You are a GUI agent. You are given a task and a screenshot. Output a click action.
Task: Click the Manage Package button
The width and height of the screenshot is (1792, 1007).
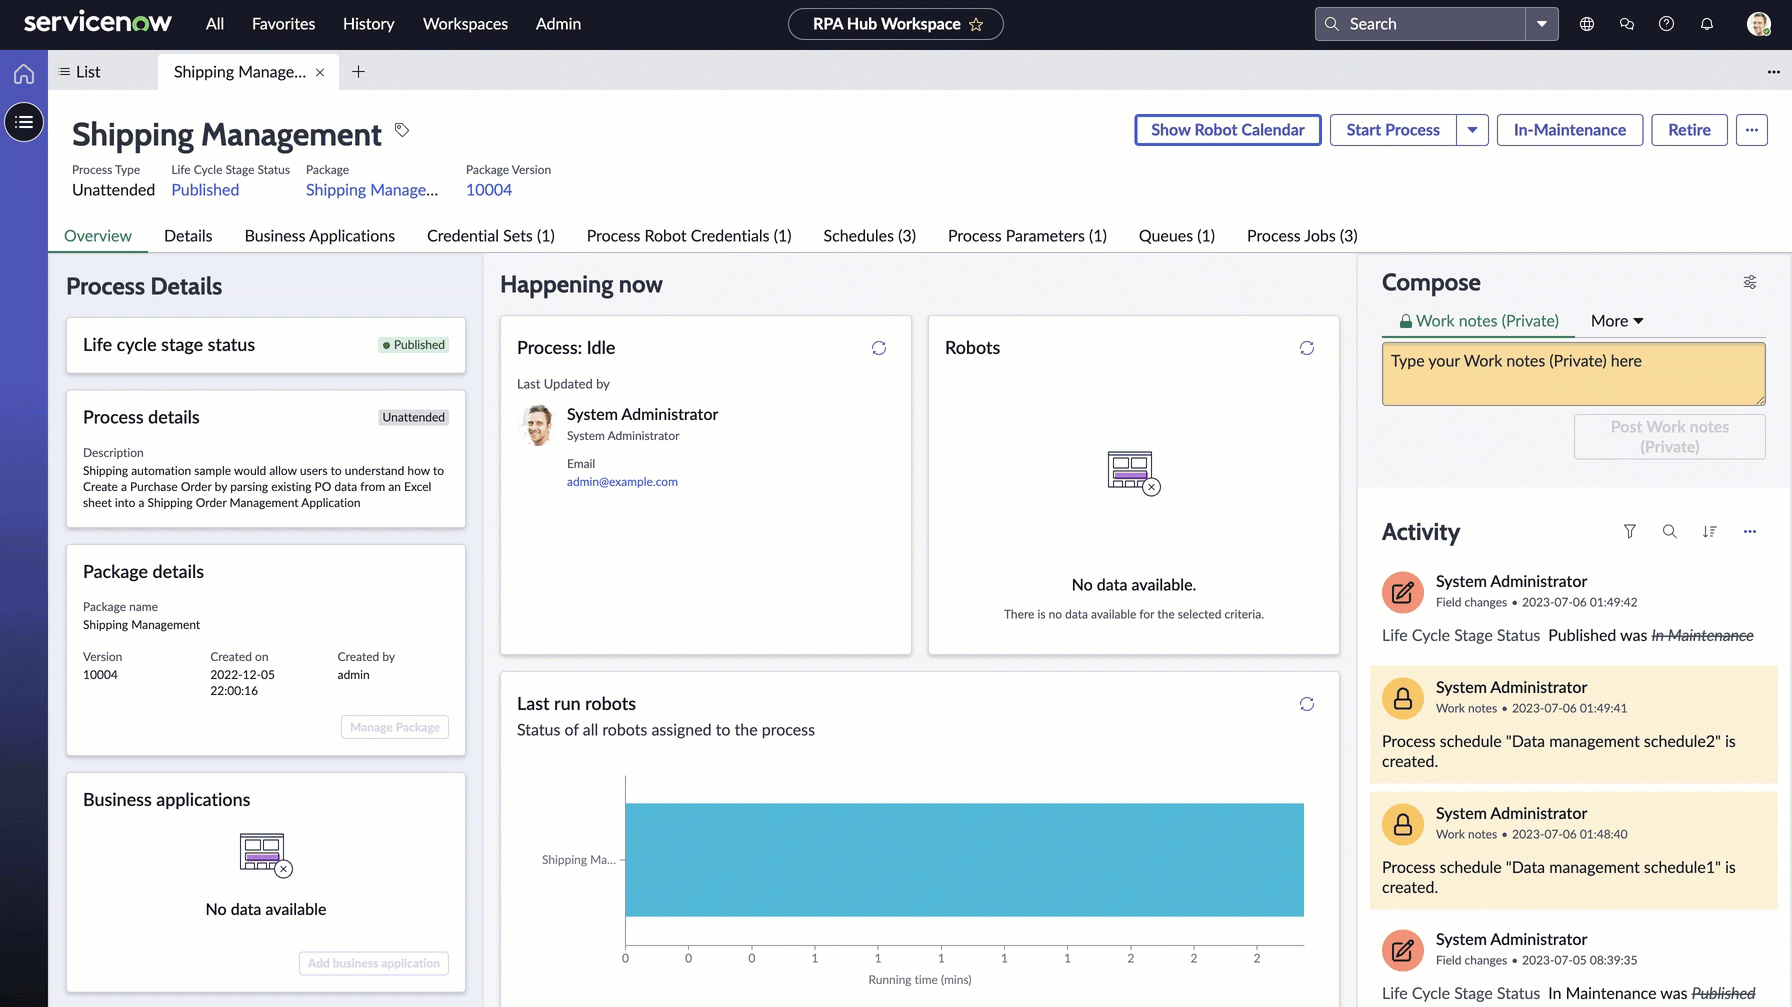point(395,727)
